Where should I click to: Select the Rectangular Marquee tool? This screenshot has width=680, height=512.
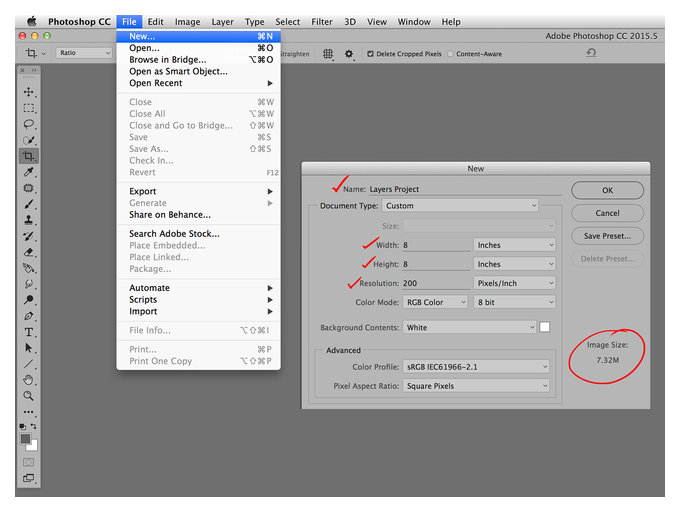(x=29, y=108)
